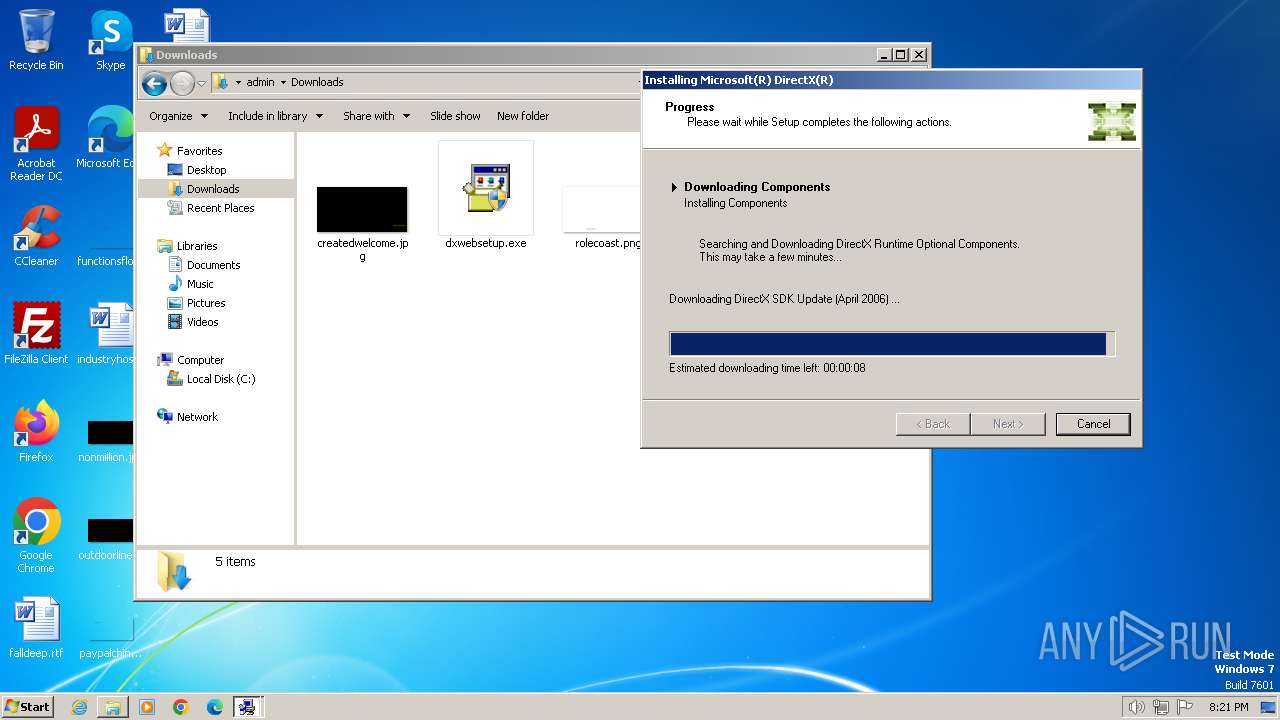Click the DirectX logo in installer header
Image resolution: width=1280 pixels, height=720 pixels.
click(1112, 121)
